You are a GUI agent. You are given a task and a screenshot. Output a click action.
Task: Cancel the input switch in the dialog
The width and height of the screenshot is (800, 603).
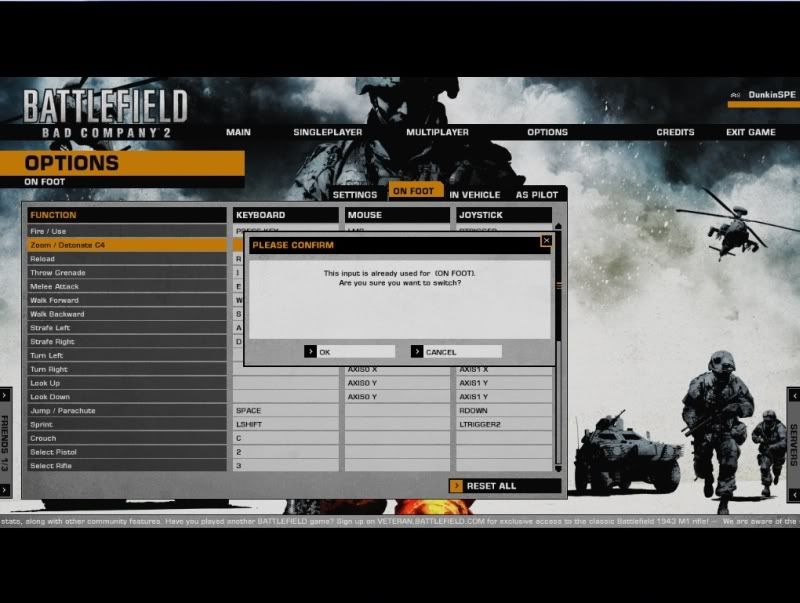click(x=456, y=351)
